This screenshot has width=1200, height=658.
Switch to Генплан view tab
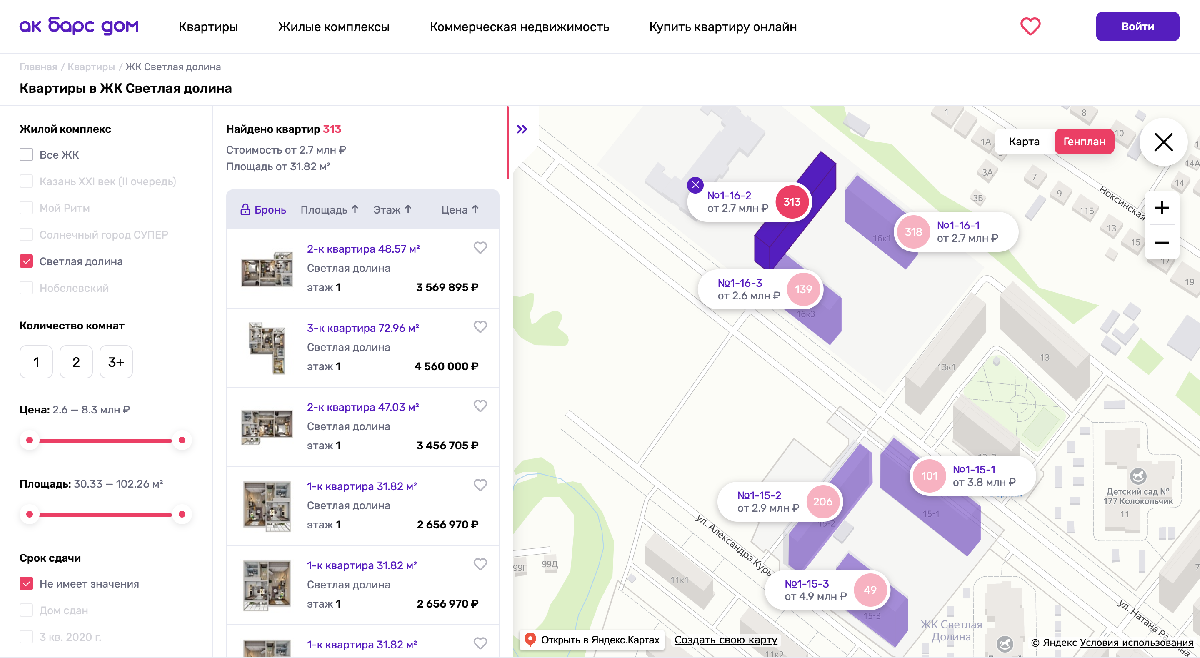click(1085, 141)
